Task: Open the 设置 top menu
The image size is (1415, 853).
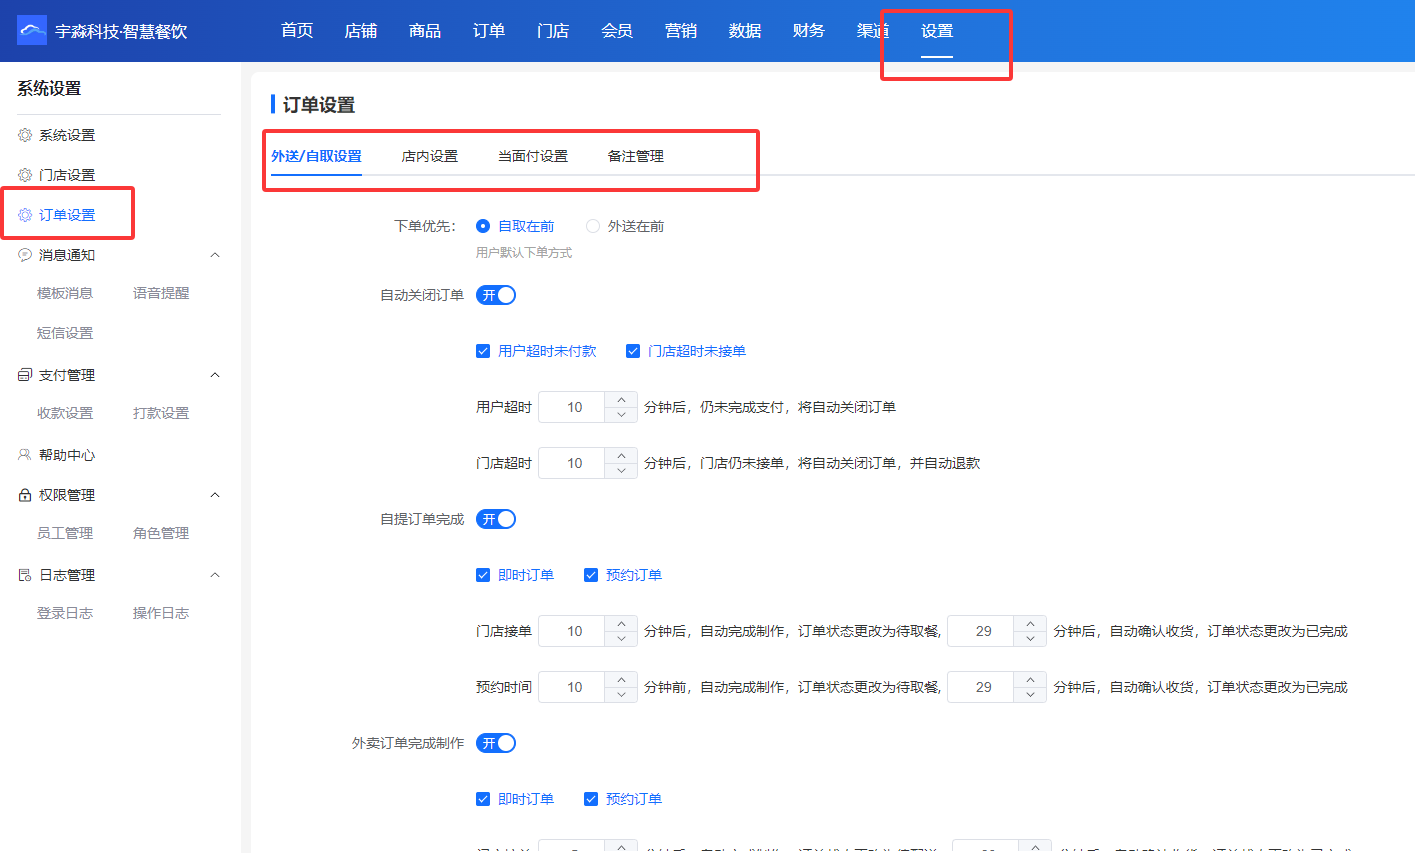Action: [x=937, y=31]
